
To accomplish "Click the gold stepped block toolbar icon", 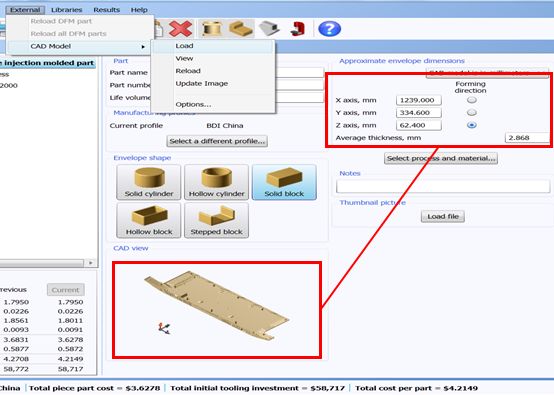I will [241, 29].
